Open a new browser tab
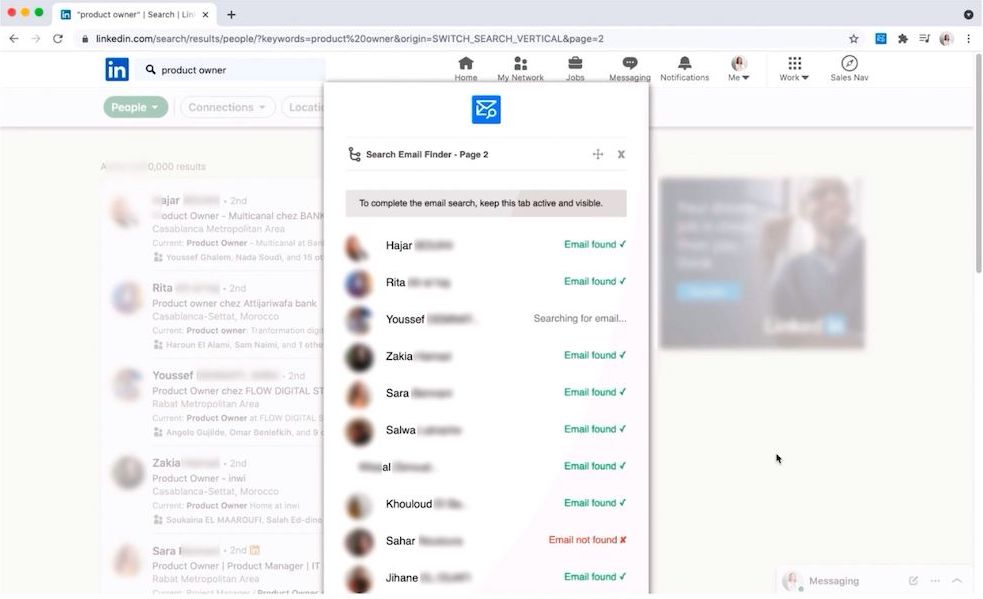983x599 pixels. click(231, 14)
